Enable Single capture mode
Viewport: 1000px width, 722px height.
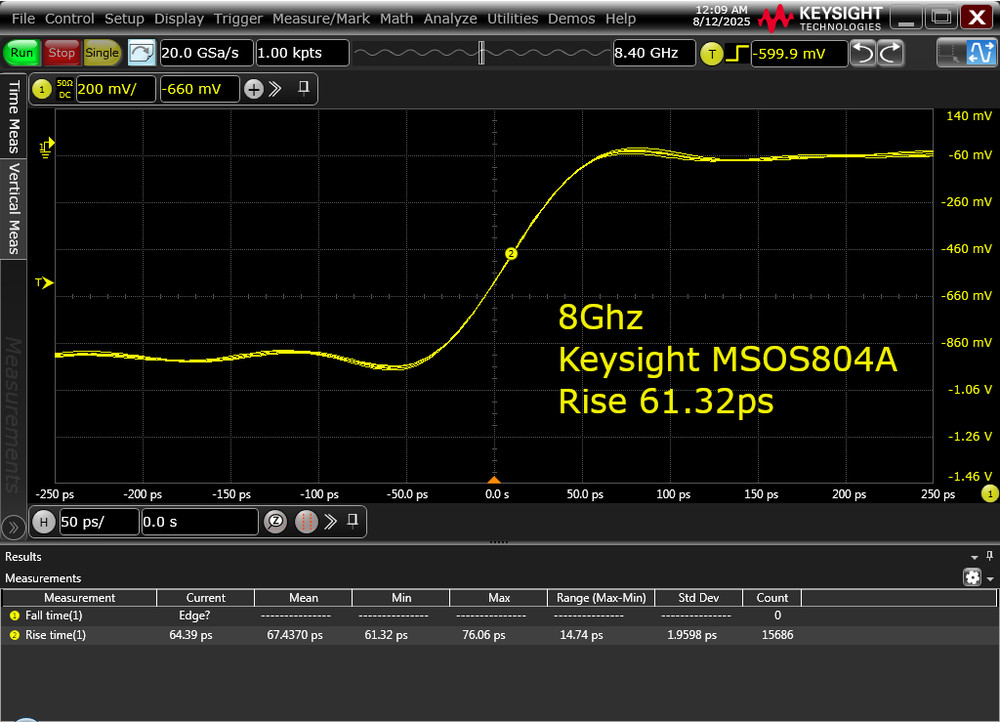tap(101, 52)
